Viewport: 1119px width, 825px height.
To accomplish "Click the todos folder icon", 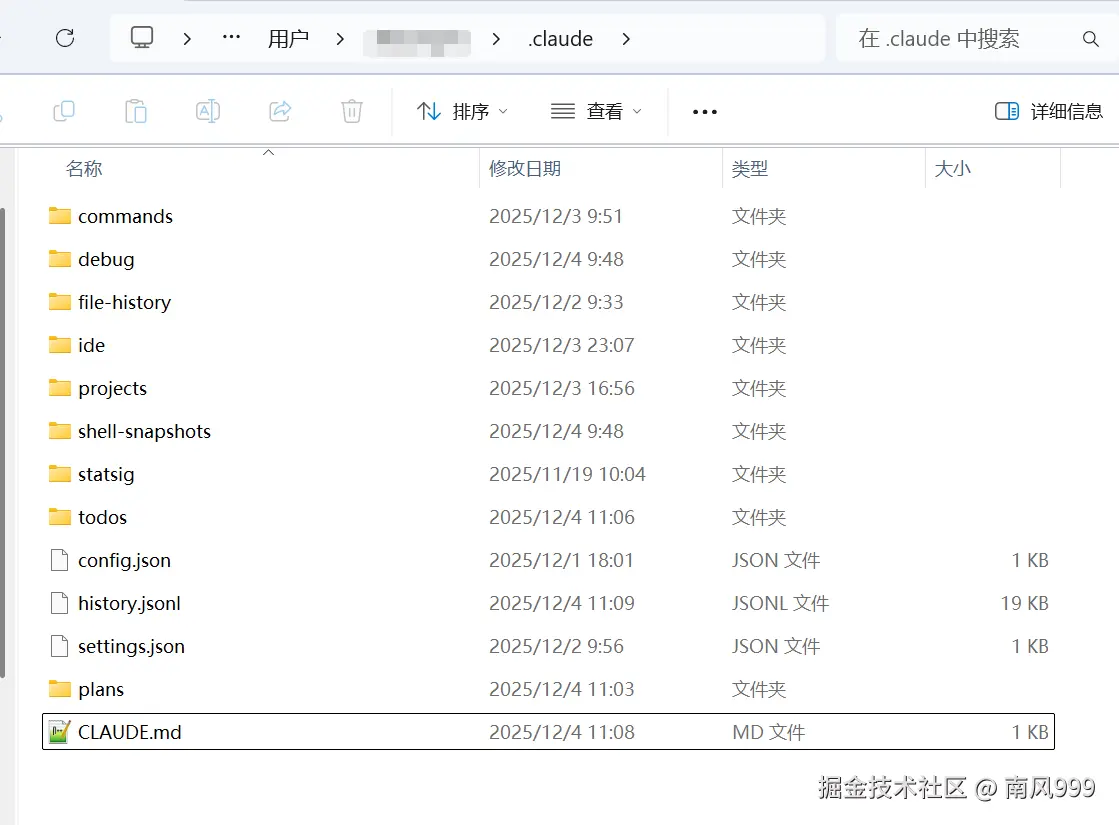I will [60, 517].
